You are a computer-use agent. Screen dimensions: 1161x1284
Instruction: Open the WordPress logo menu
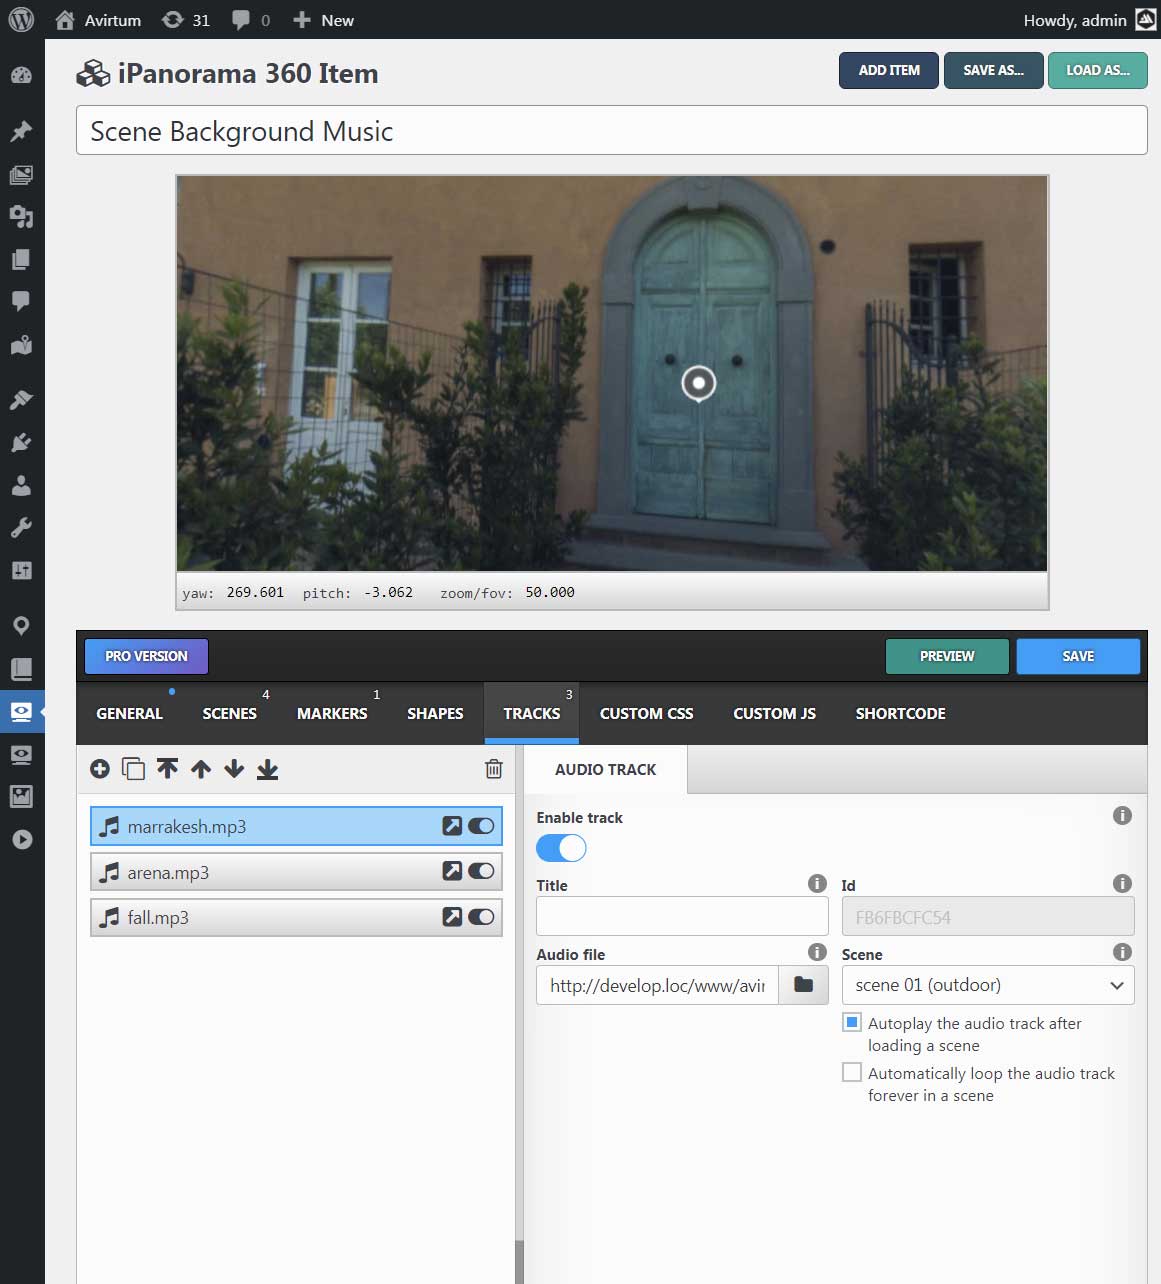[x=21, y=20]
